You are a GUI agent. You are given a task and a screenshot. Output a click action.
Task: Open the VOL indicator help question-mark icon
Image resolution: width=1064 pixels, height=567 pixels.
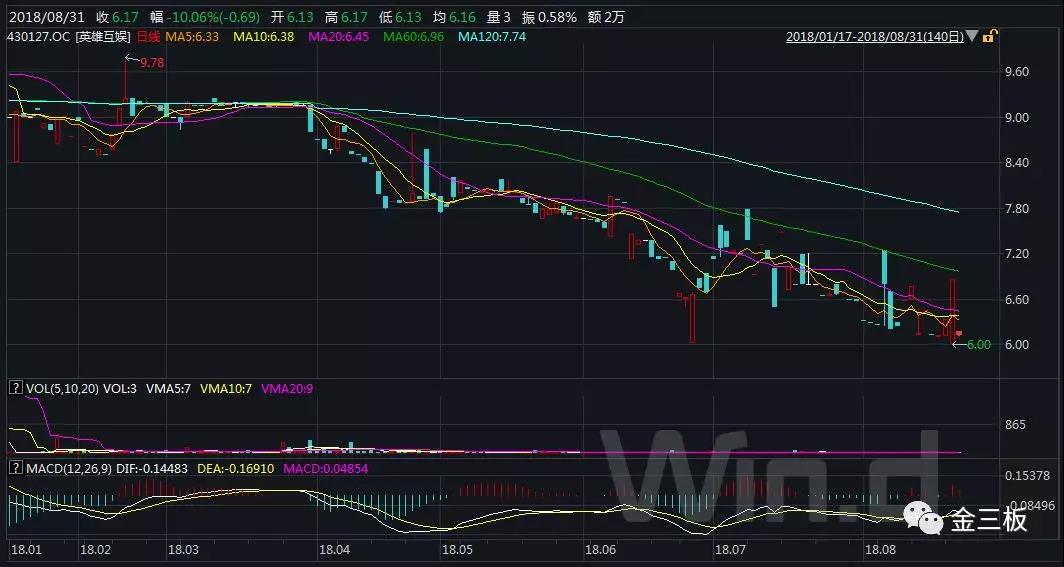click(14, 387)
